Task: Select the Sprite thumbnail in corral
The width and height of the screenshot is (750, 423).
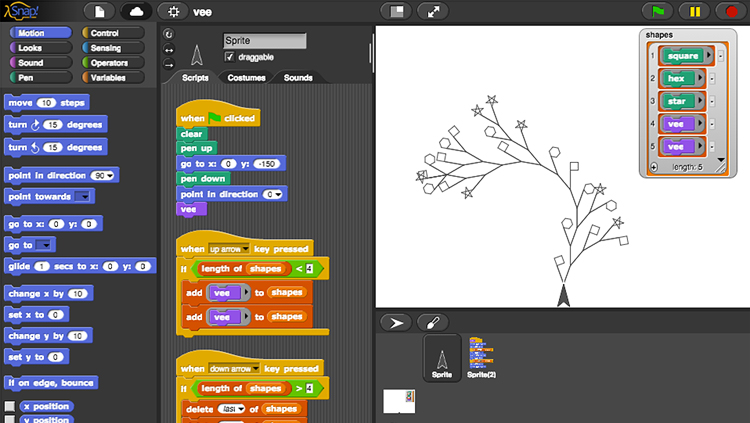Action: [x=442, y=358]
